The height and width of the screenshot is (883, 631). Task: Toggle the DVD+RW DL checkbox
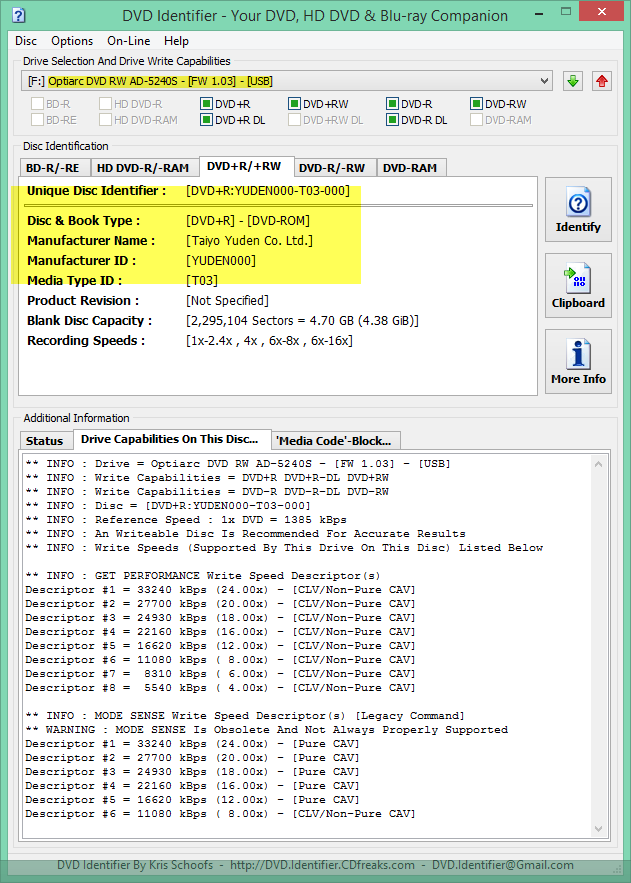(x=294, y=119)
